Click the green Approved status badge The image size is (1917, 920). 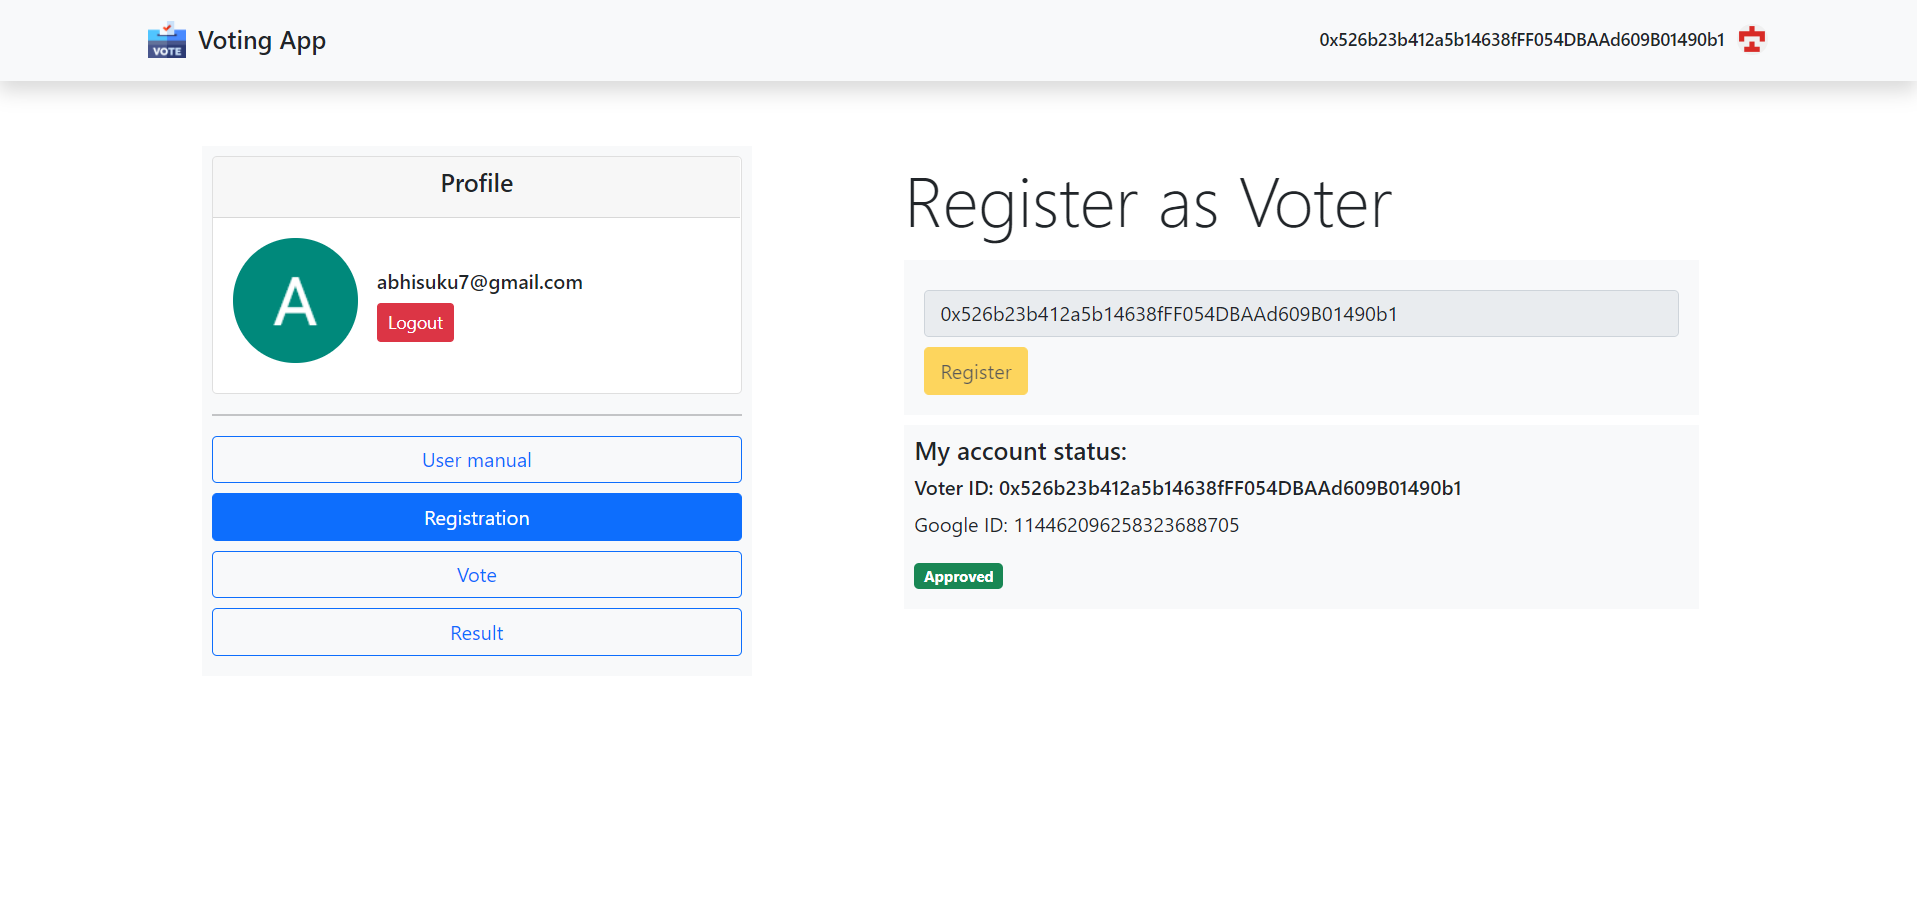pos(958,576)
